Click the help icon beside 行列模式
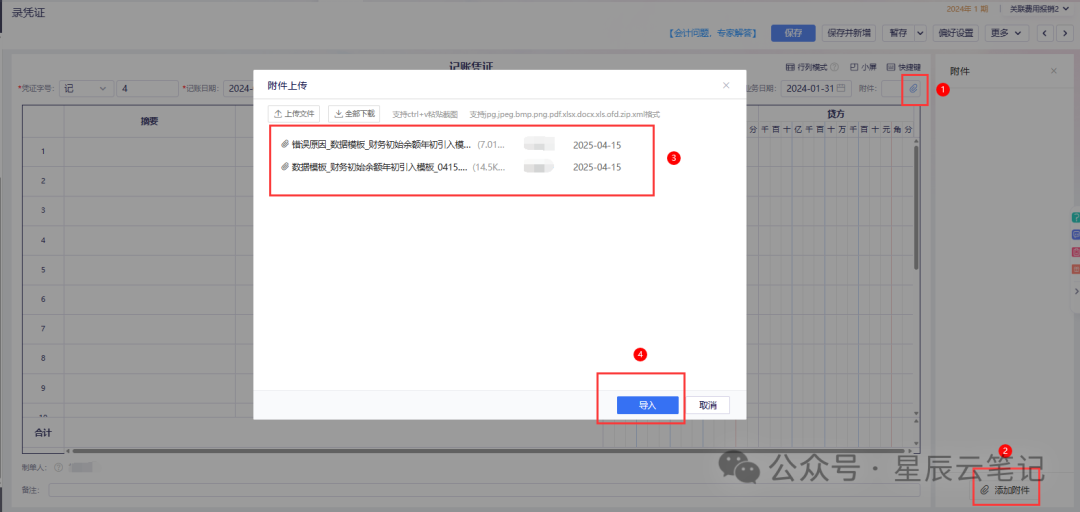This screenshot has height=512, width=1080. click(834, 68)
